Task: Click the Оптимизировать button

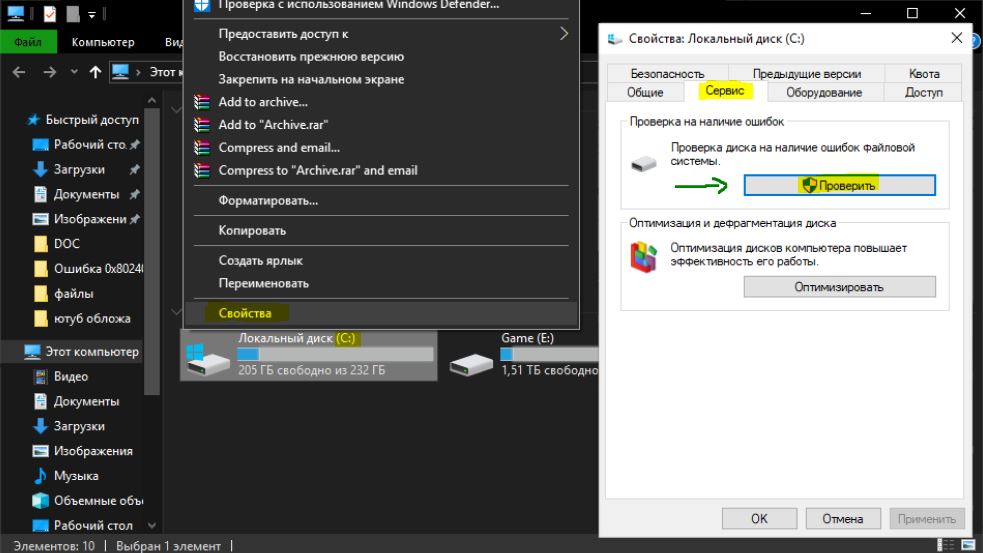Action: pyautogui.click(x=839, y=287)
